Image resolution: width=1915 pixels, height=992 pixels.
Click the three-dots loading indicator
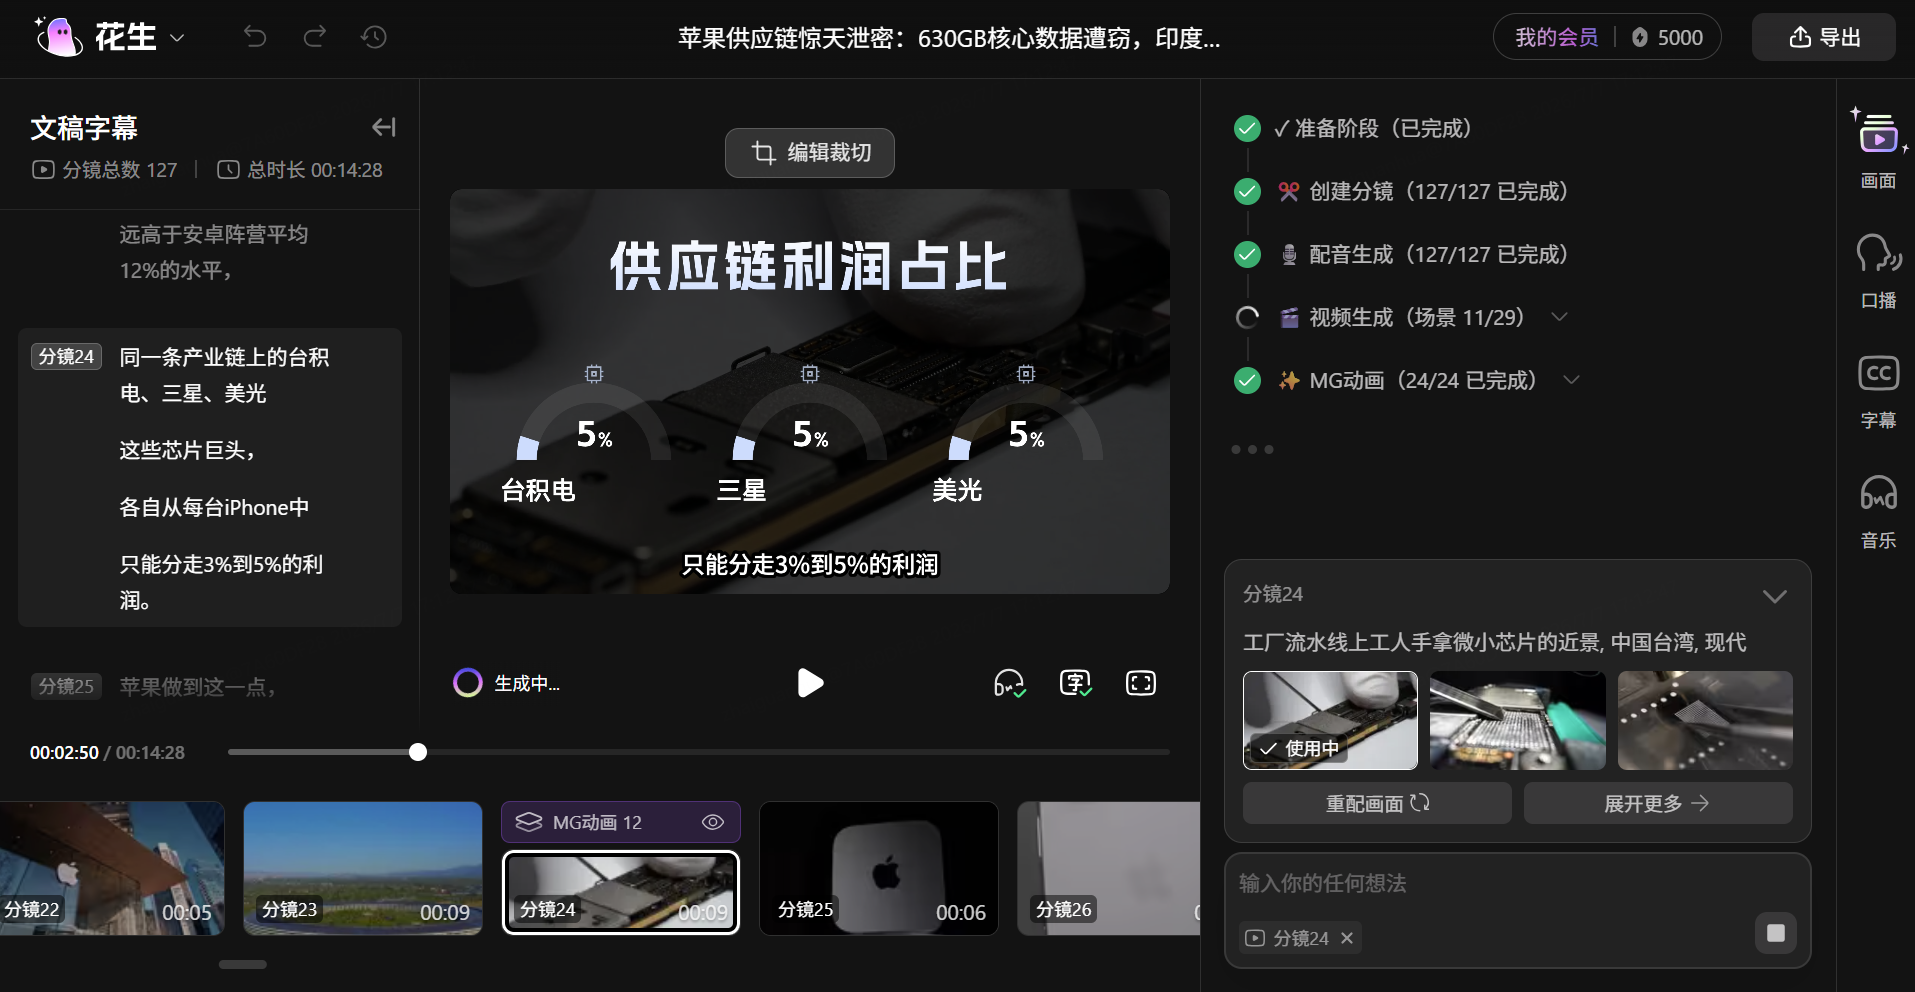[x=1252, y=450]
